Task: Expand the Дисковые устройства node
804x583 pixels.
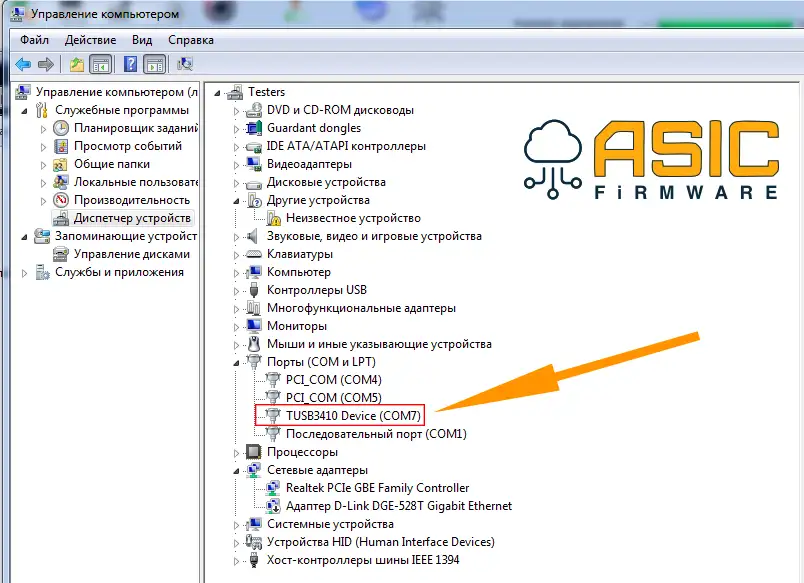Action: pos(236,183)
